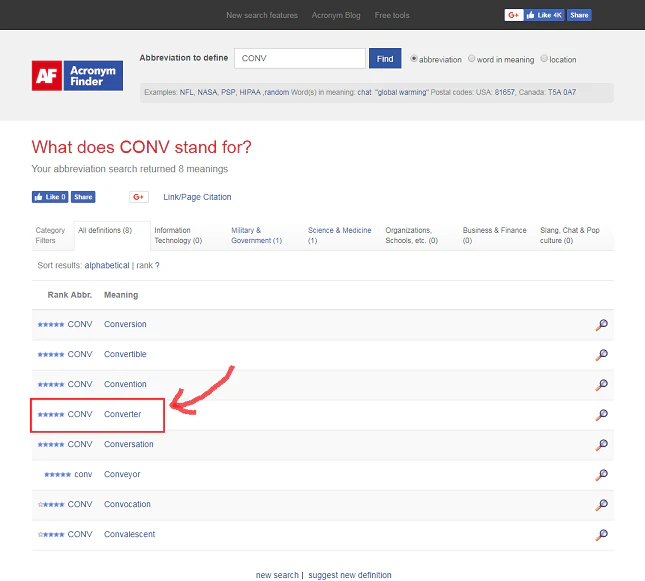Click the HIPAA example link
The width and height of the screenshot is (645, 581).
250,92
